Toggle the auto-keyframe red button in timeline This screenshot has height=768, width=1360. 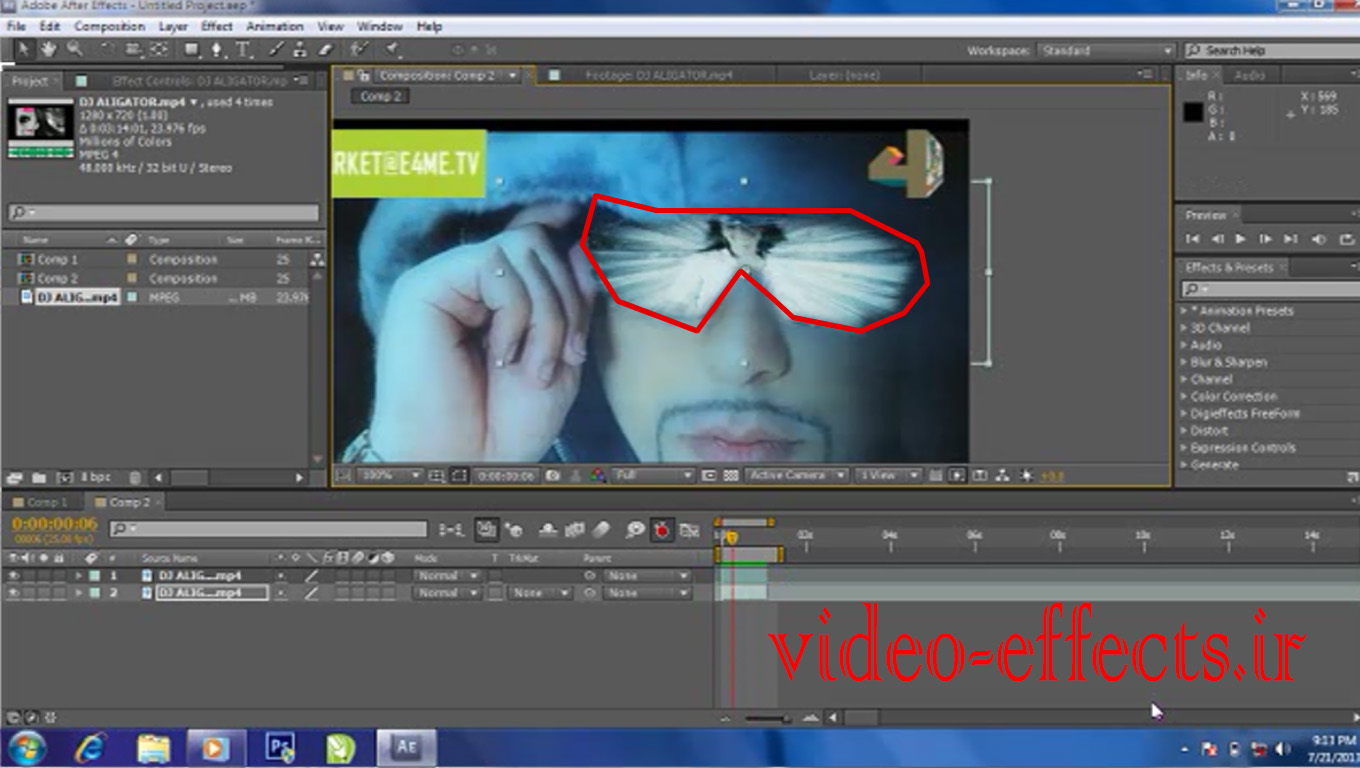coord(662,530)
